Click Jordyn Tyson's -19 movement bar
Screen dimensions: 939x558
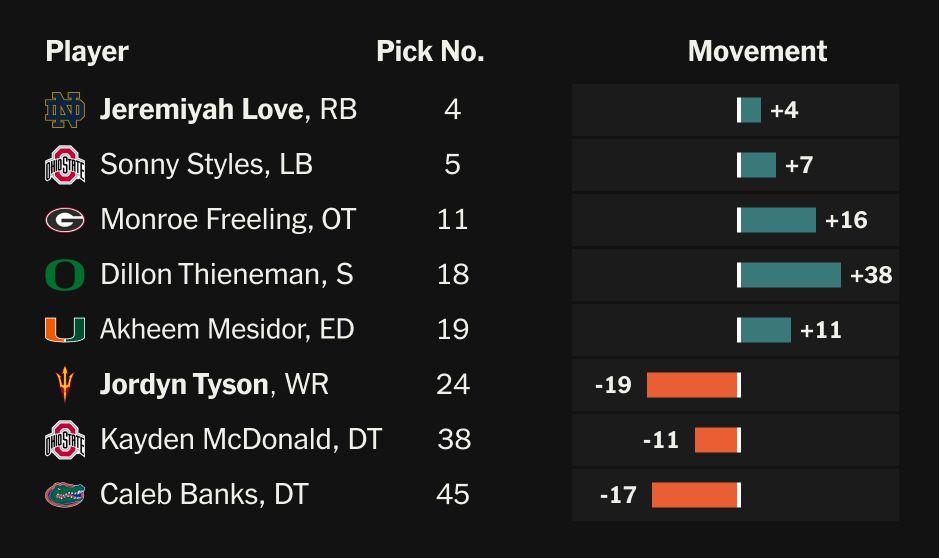[691, 385]
